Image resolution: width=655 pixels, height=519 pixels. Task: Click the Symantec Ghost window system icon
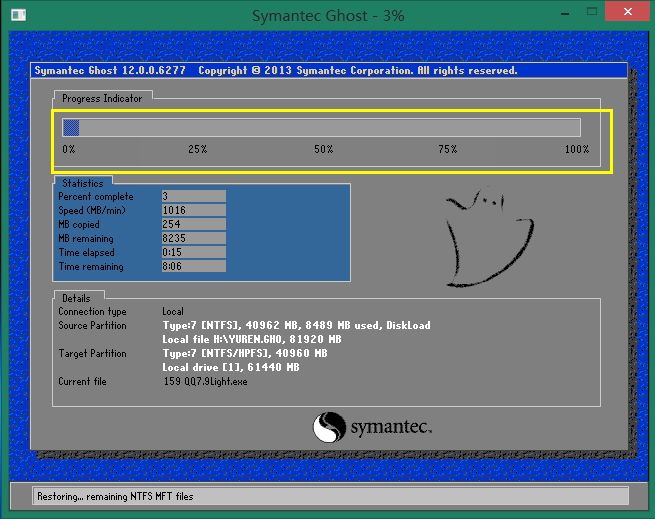[16, 12]
